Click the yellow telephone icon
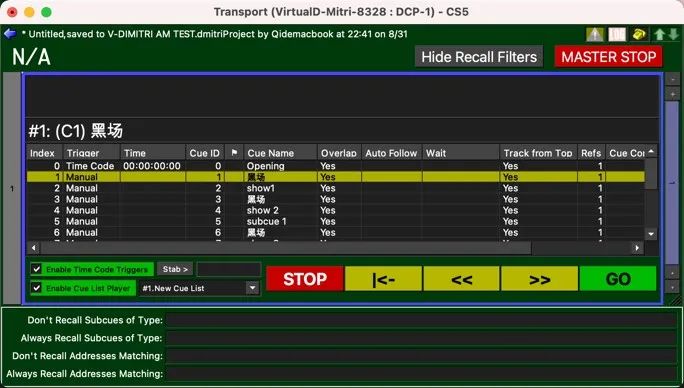The image size is (684, 388). tap(639, 34)
